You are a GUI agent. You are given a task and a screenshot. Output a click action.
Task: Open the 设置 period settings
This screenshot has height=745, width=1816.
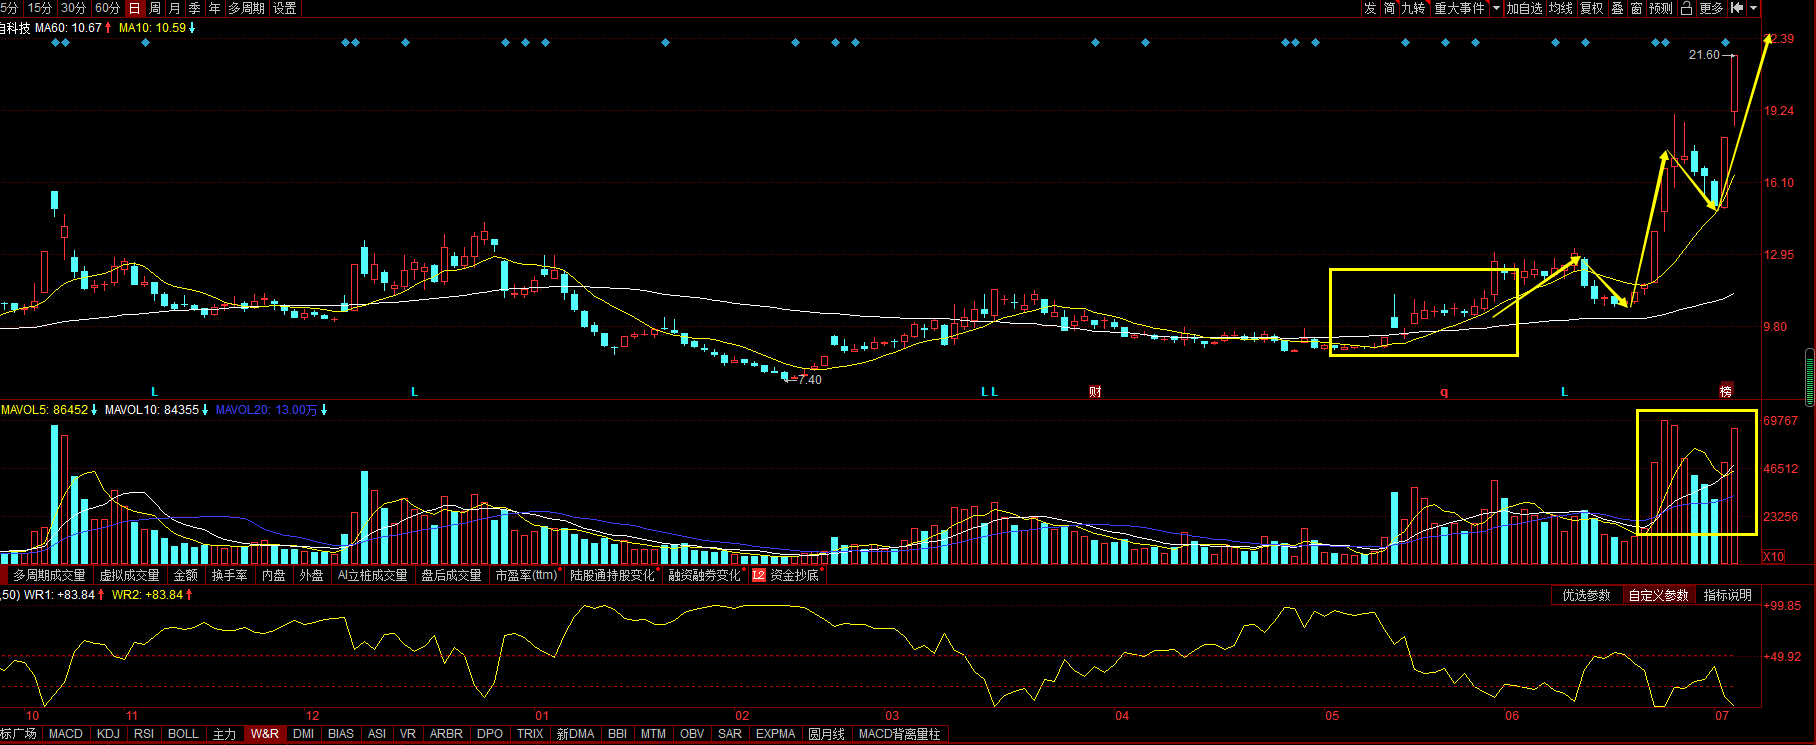tap(285, 8)
